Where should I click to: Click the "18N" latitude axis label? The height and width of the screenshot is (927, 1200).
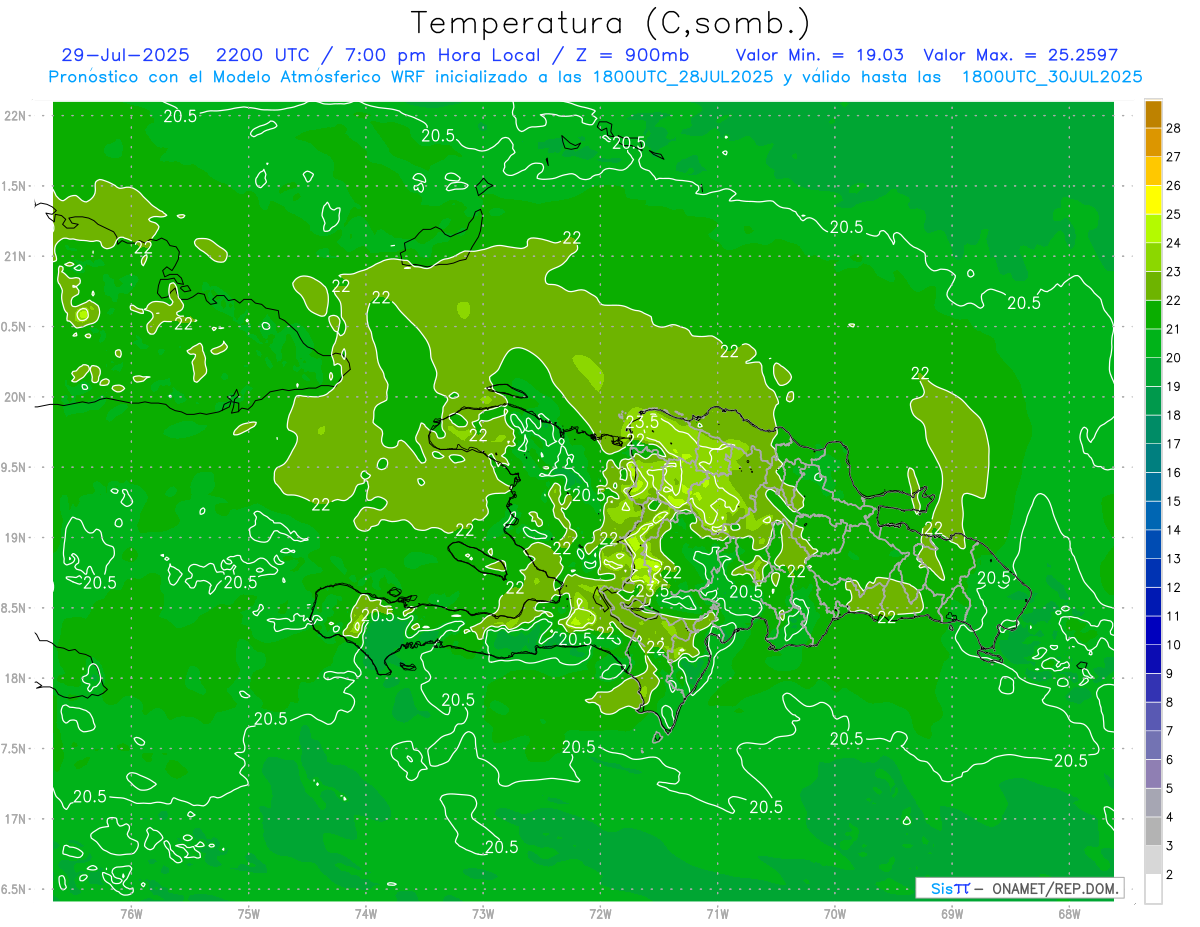(17, 678)
